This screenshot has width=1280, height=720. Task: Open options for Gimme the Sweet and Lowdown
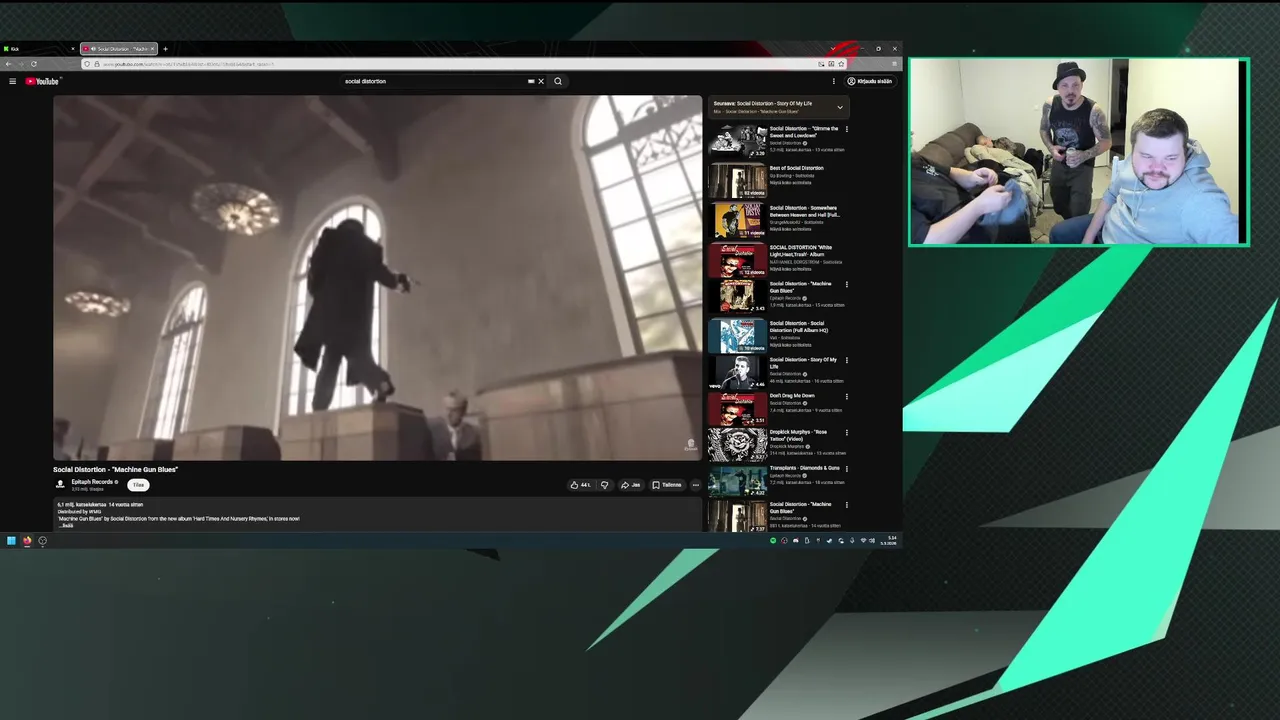847,129
